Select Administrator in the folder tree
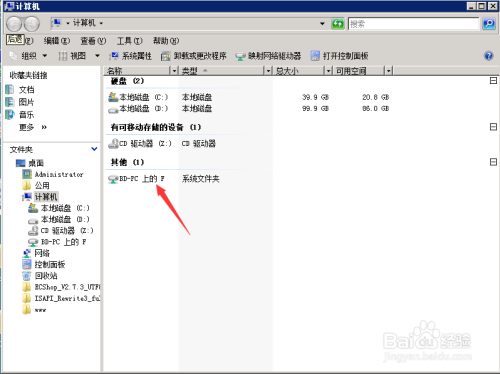 [53, 174]
